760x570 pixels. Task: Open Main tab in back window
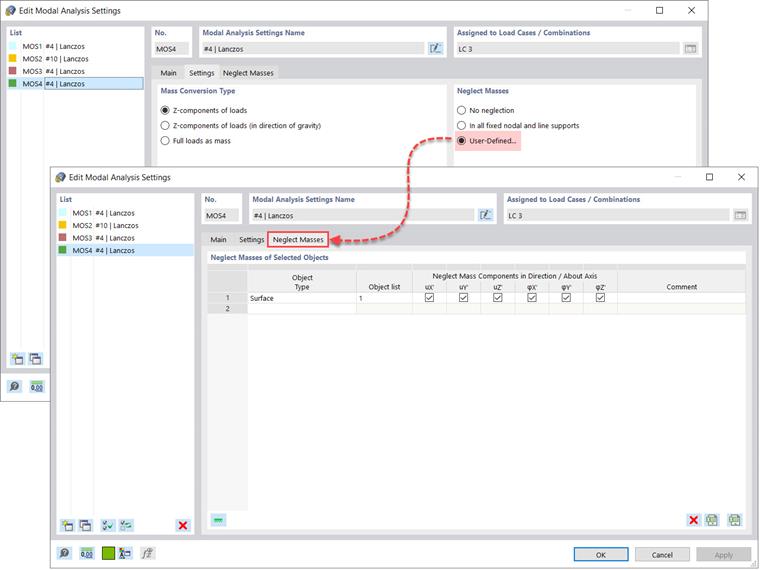(x=168, y=73)
